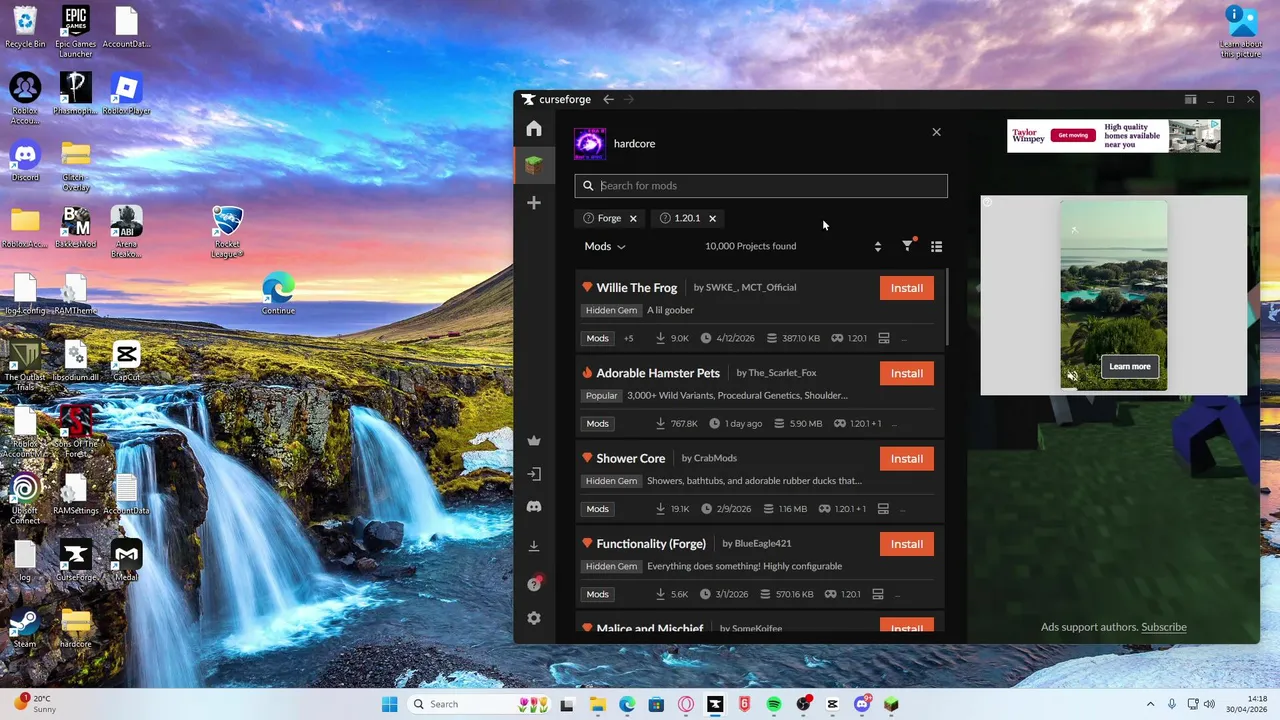Image resolution: width=1280 pixels, height=720 pixels.
Task: Open the CurseForge home page icon
Action: (x=534, y=128)
